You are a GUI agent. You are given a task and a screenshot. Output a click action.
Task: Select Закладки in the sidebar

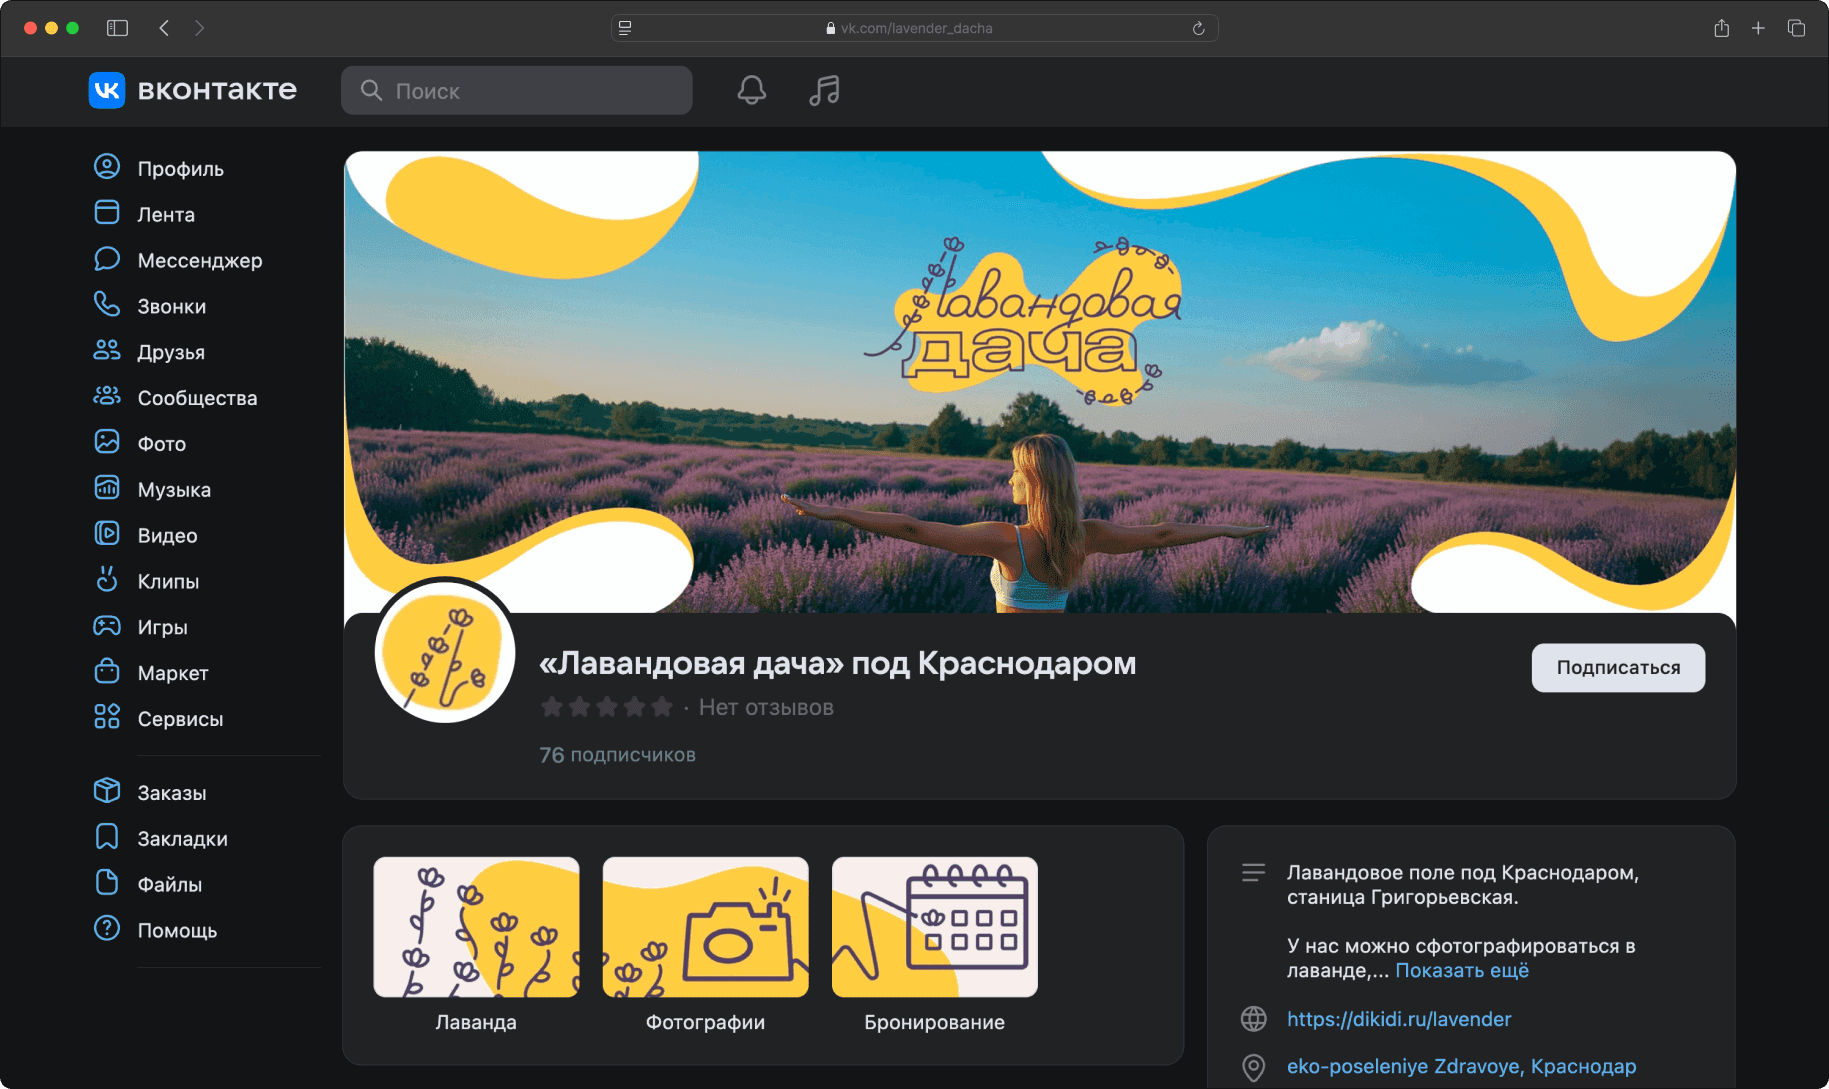[x=182, y=839]
